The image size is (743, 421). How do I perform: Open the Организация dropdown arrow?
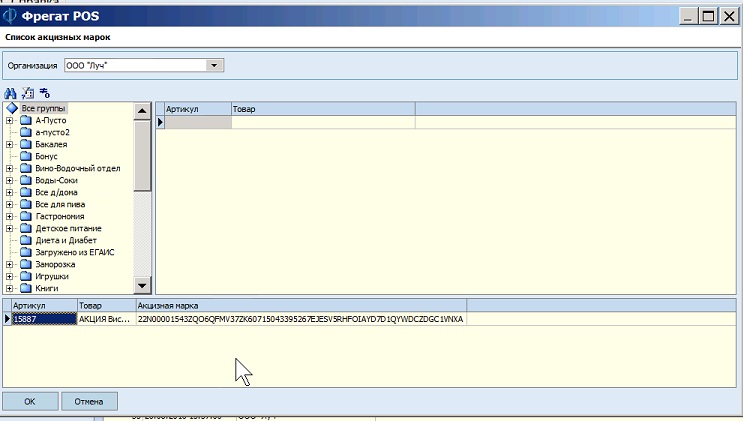click(214, 65)
